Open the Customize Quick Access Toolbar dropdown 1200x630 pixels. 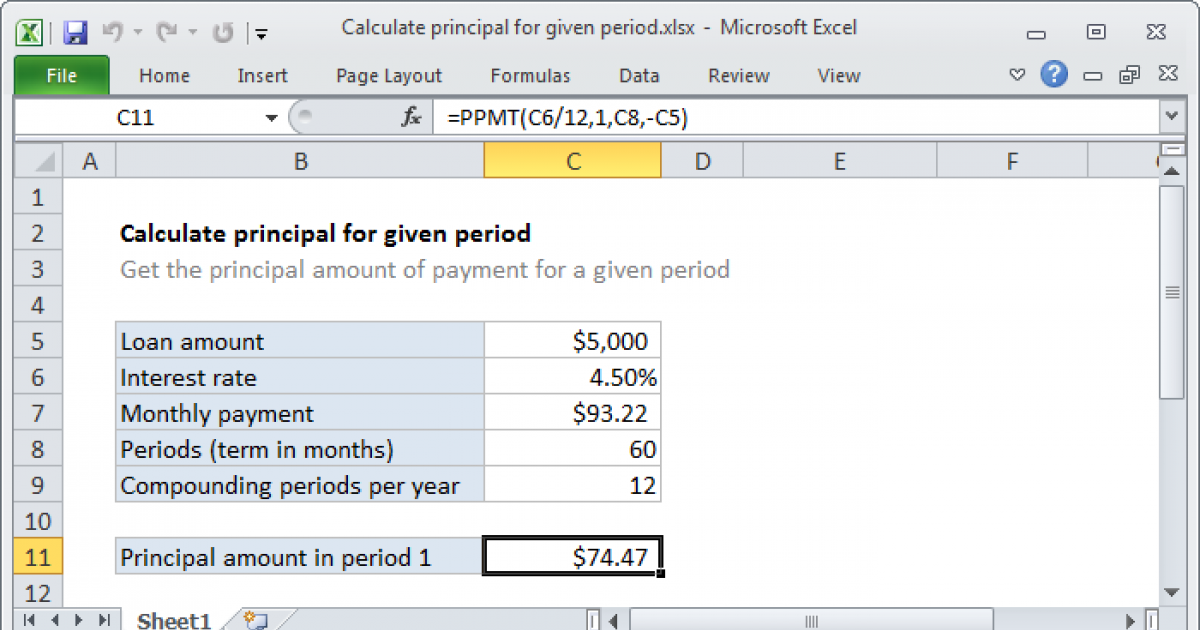pyautogui.click(x=261, y=34)
